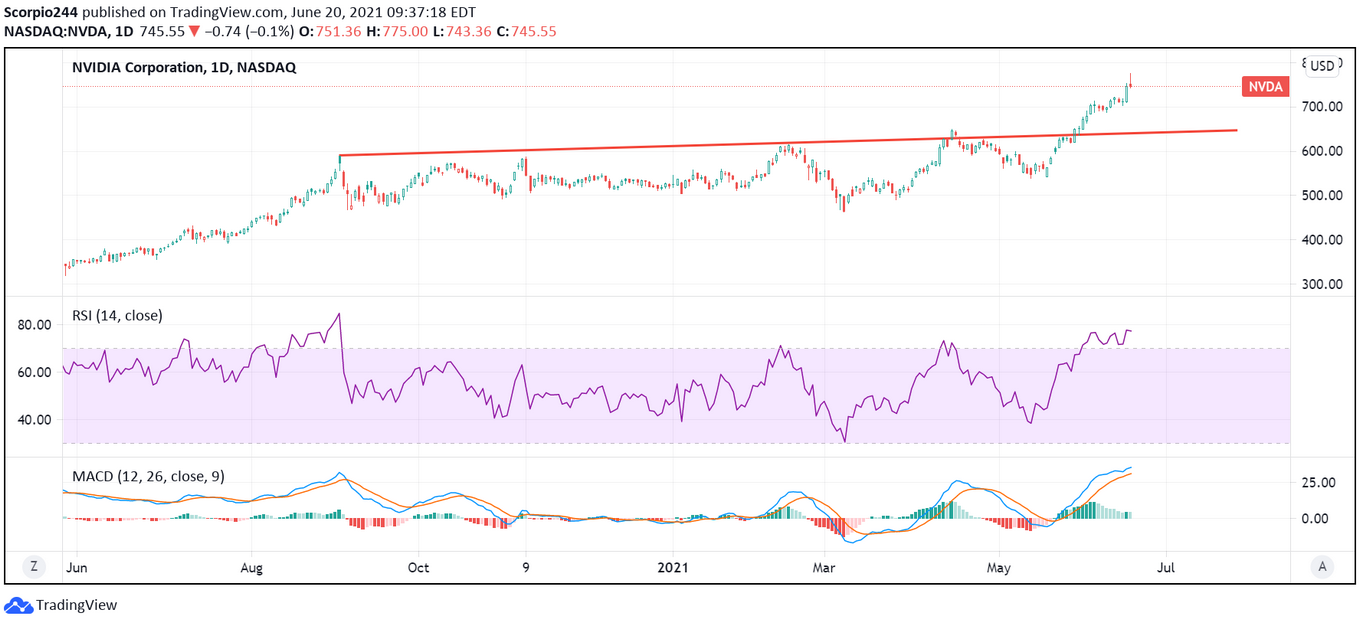Image resolution: width=1360 pixels, height=618 pixels.
Task: Click the TradingView logo at bottom
Action: point(61,605)
